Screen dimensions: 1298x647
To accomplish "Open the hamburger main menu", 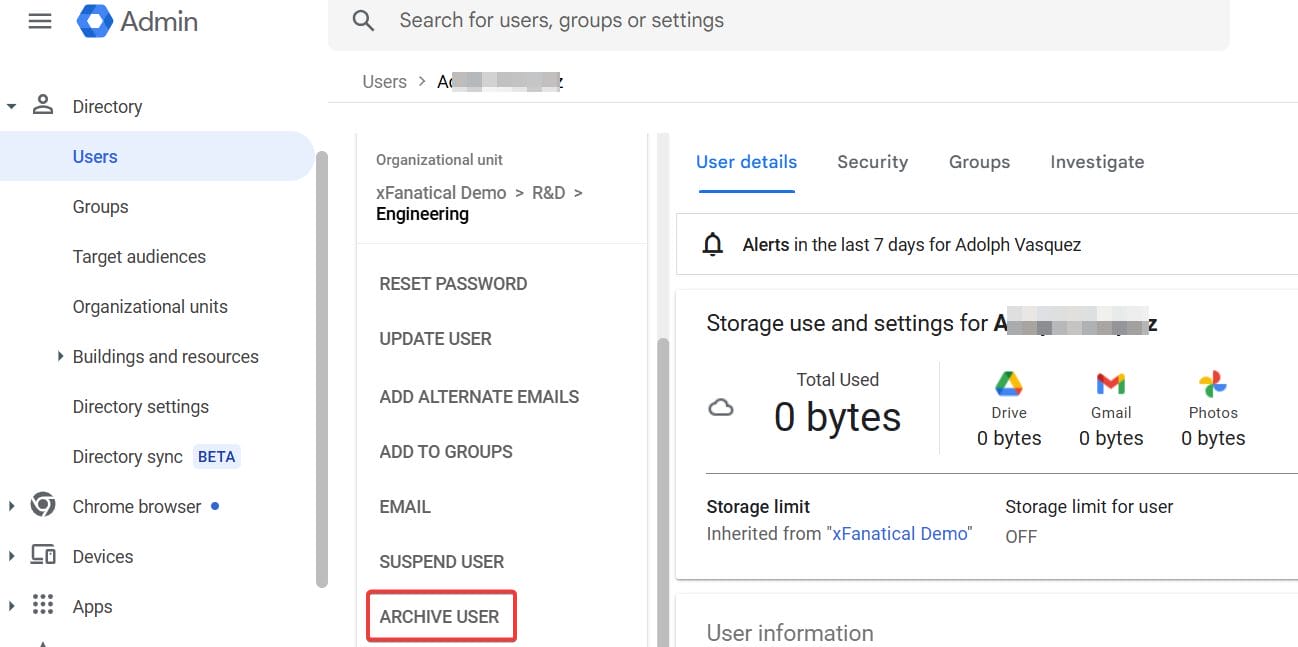I will [x=40, y=20].
